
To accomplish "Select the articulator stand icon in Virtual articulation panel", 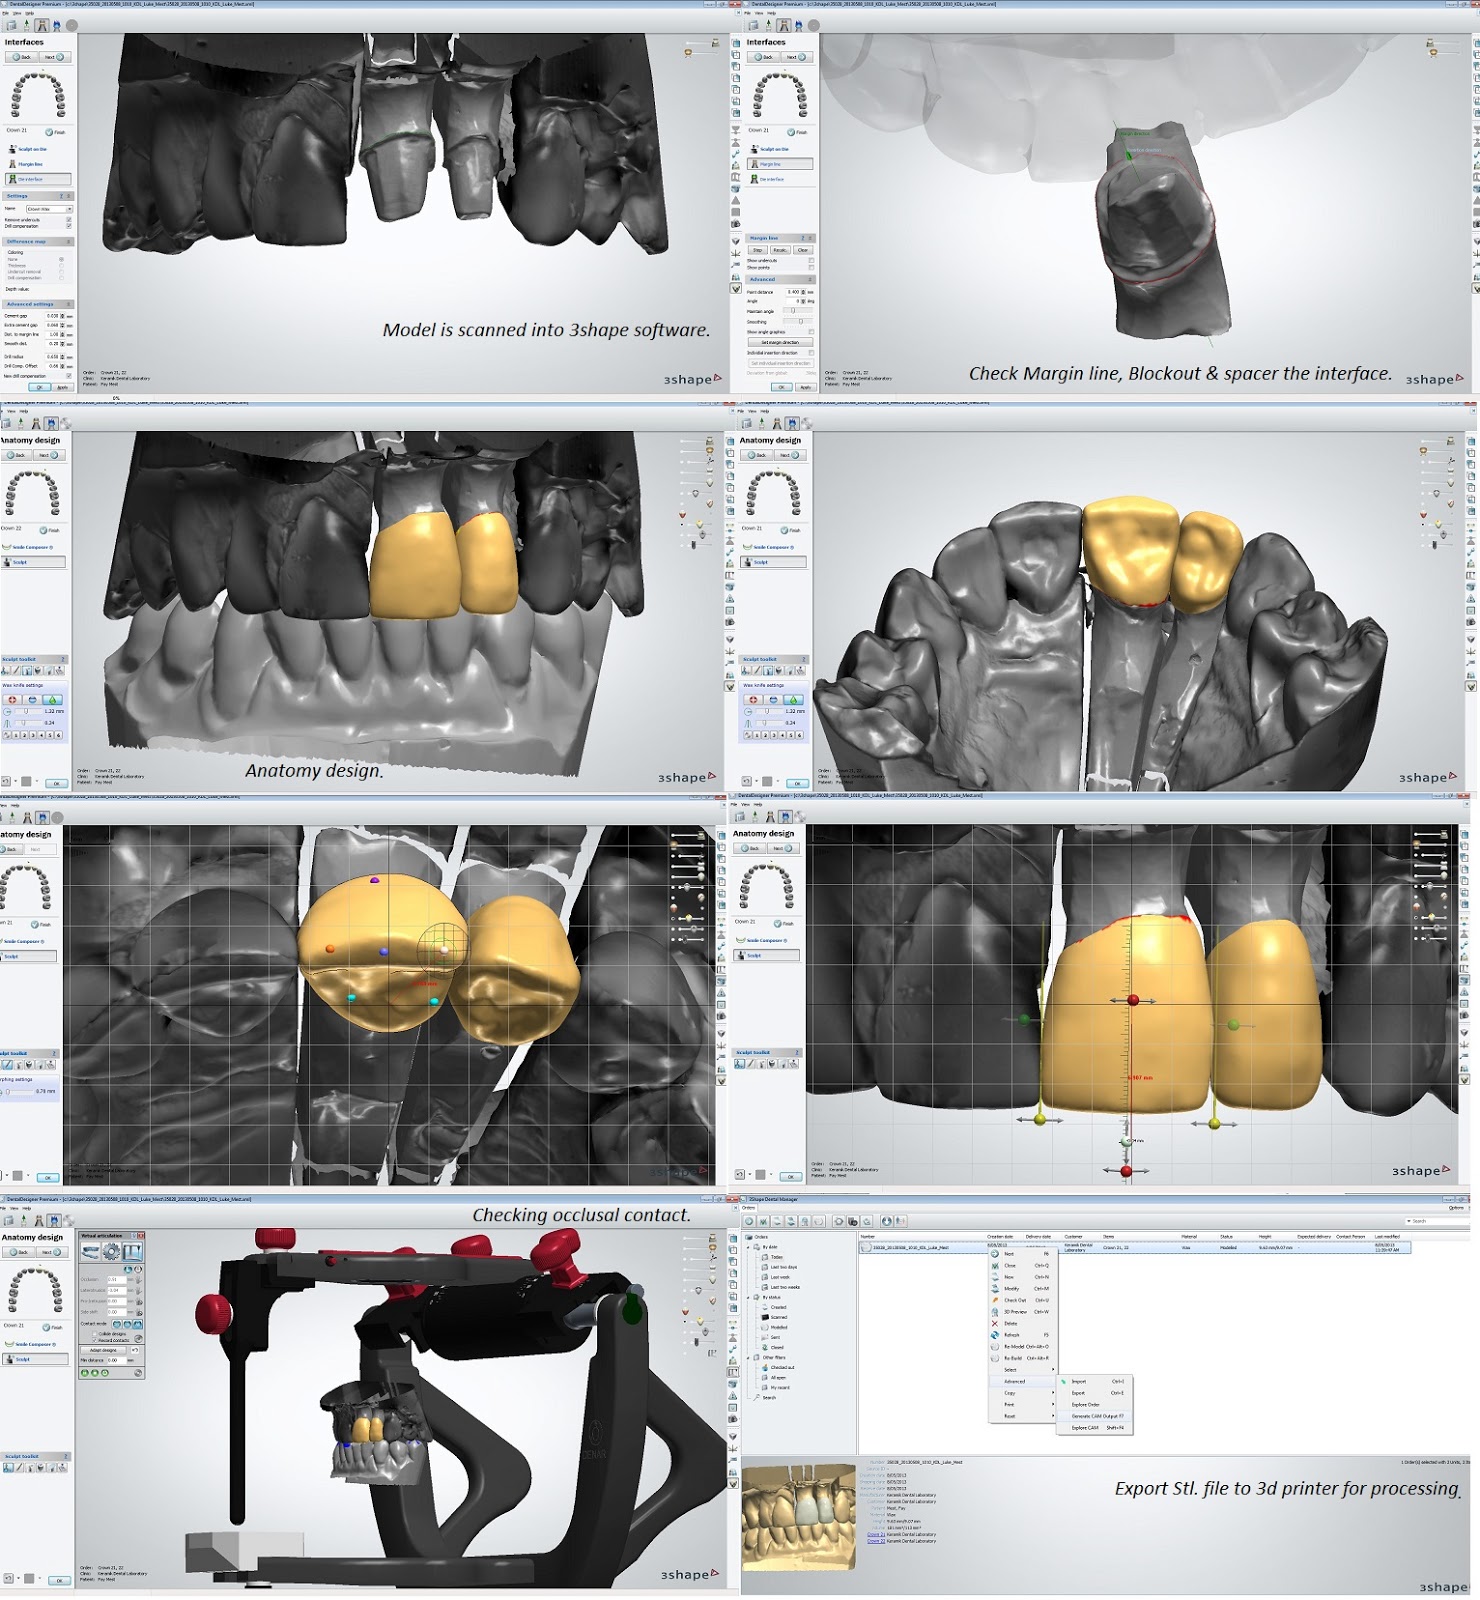I will pyautogui.click(x=132, y=1251).
